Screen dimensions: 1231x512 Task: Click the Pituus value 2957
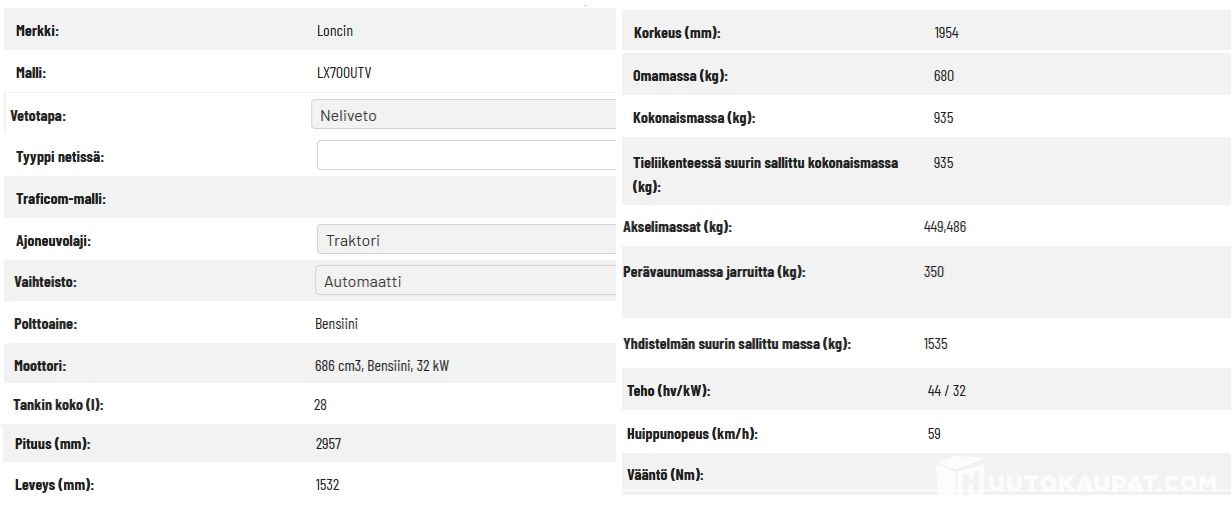click(x=328, y=443)
